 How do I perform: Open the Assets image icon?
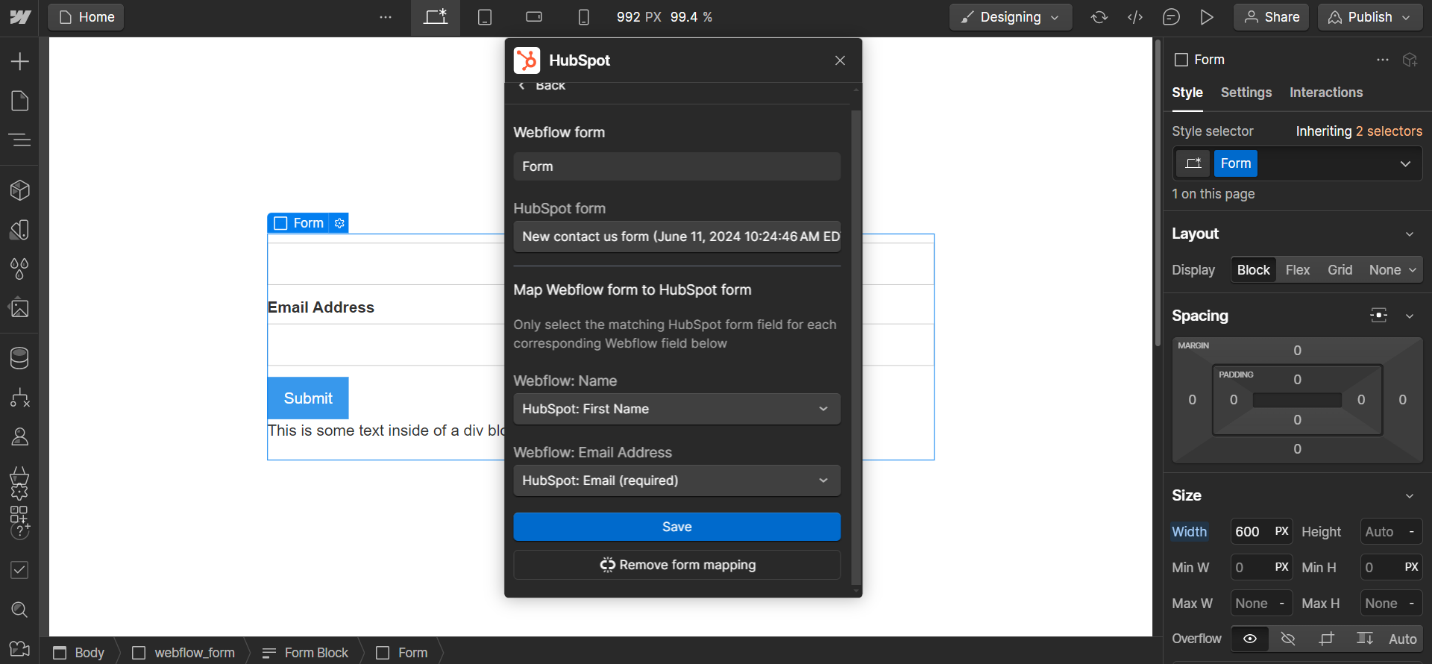(x=19, y=308)
